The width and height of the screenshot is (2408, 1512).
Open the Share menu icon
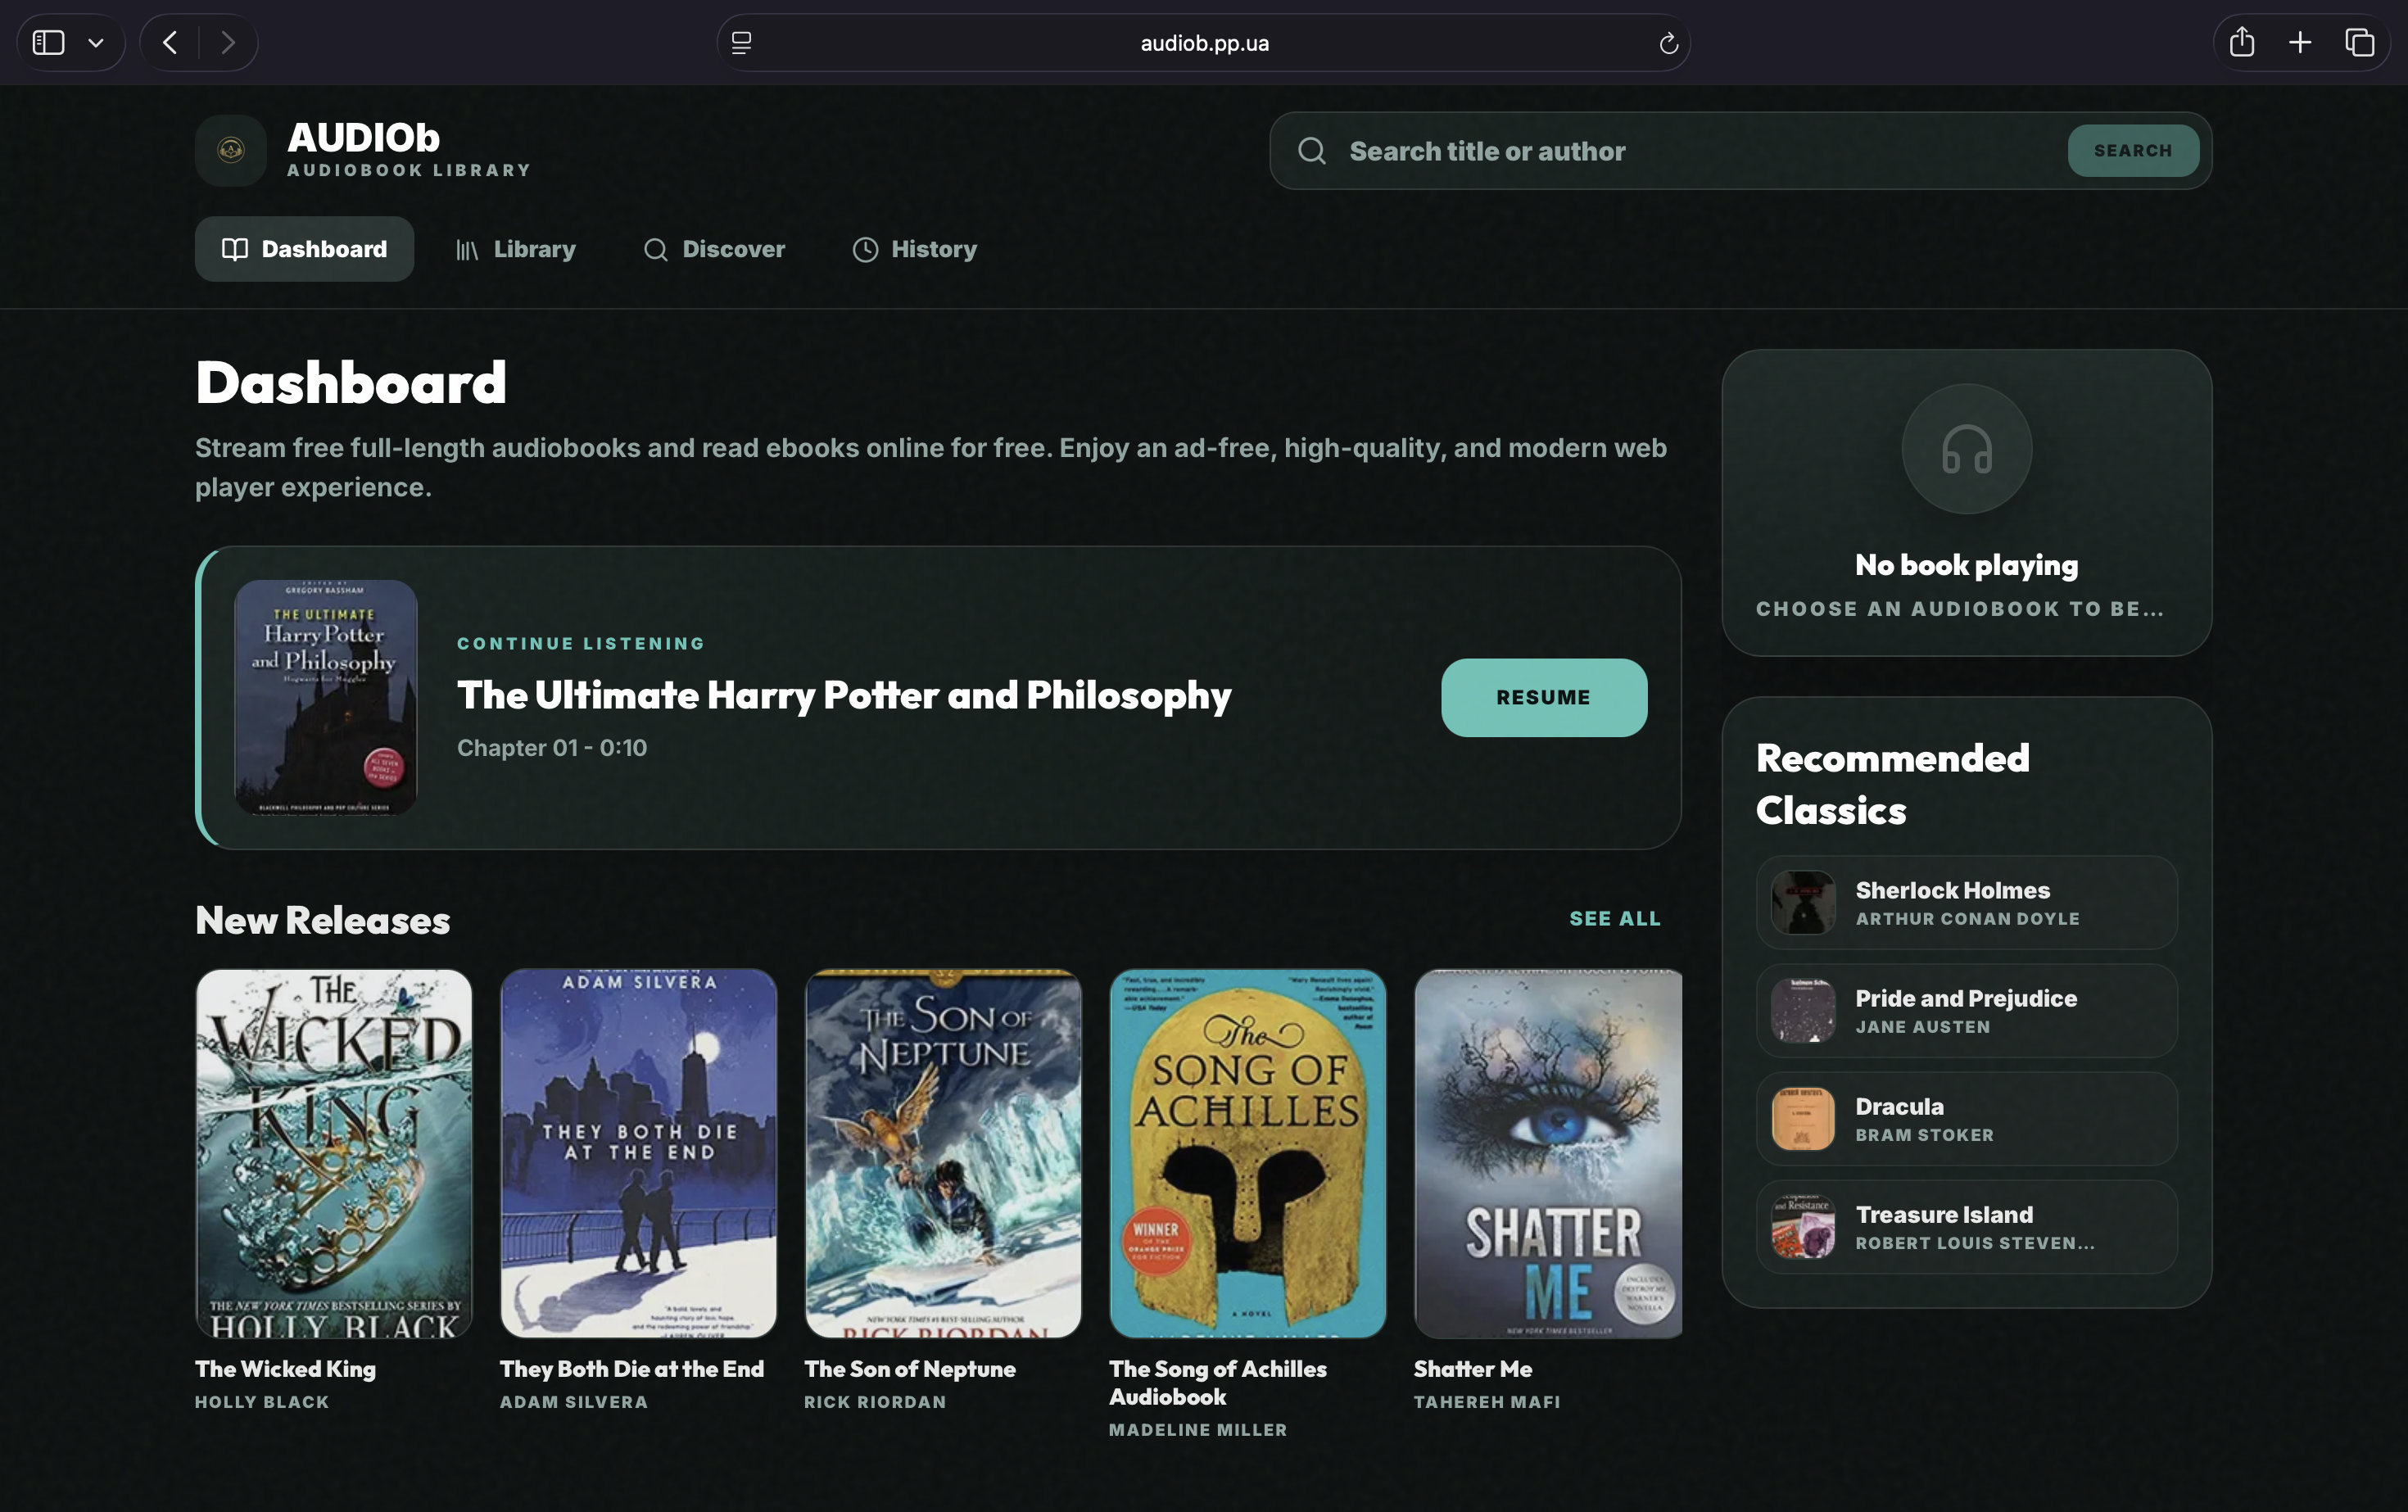click(2241, 42)
